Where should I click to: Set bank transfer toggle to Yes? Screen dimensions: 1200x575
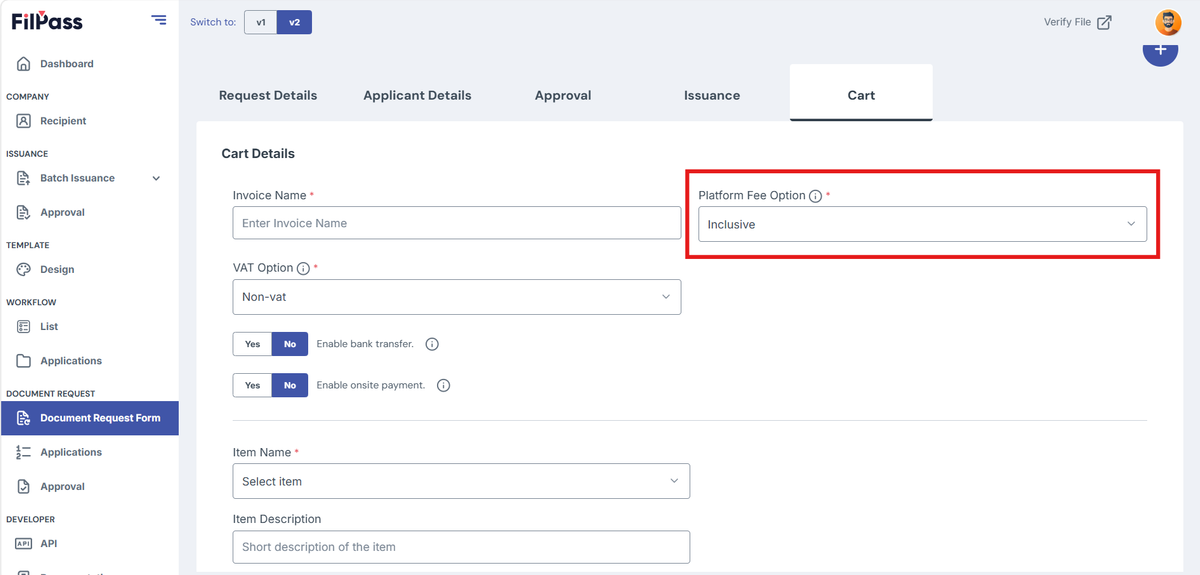click(252, 344)
